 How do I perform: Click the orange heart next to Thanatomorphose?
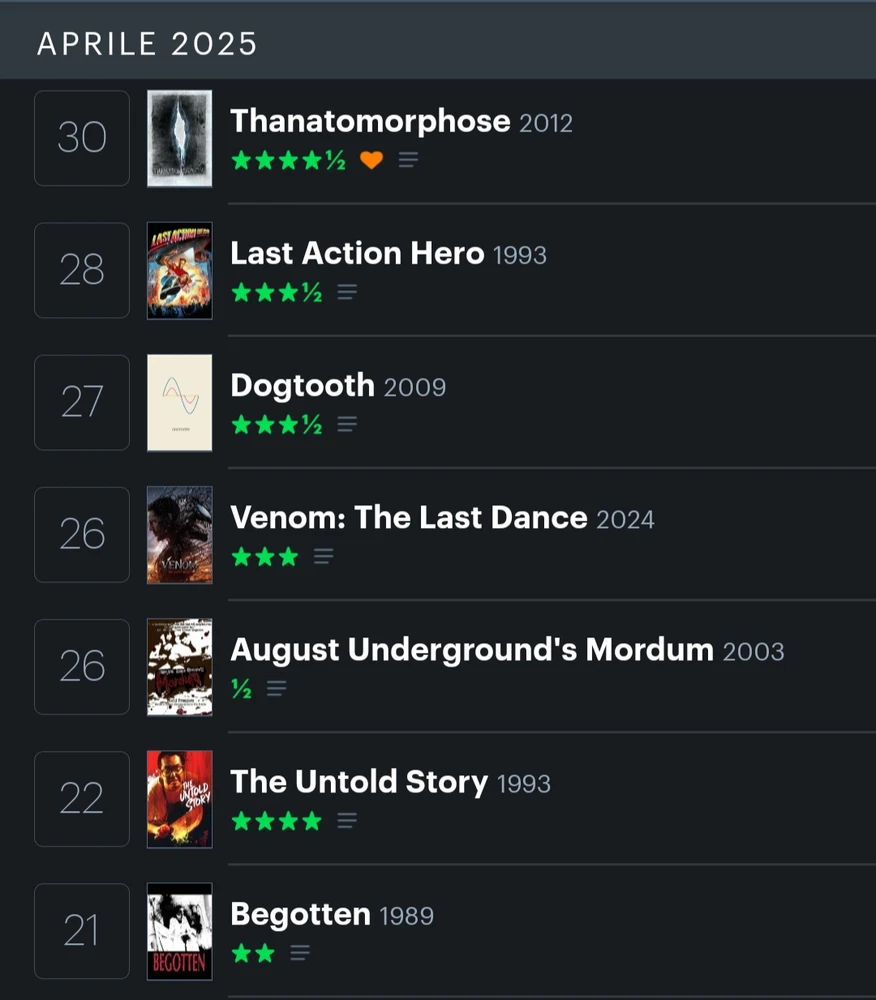pos(371,160)
